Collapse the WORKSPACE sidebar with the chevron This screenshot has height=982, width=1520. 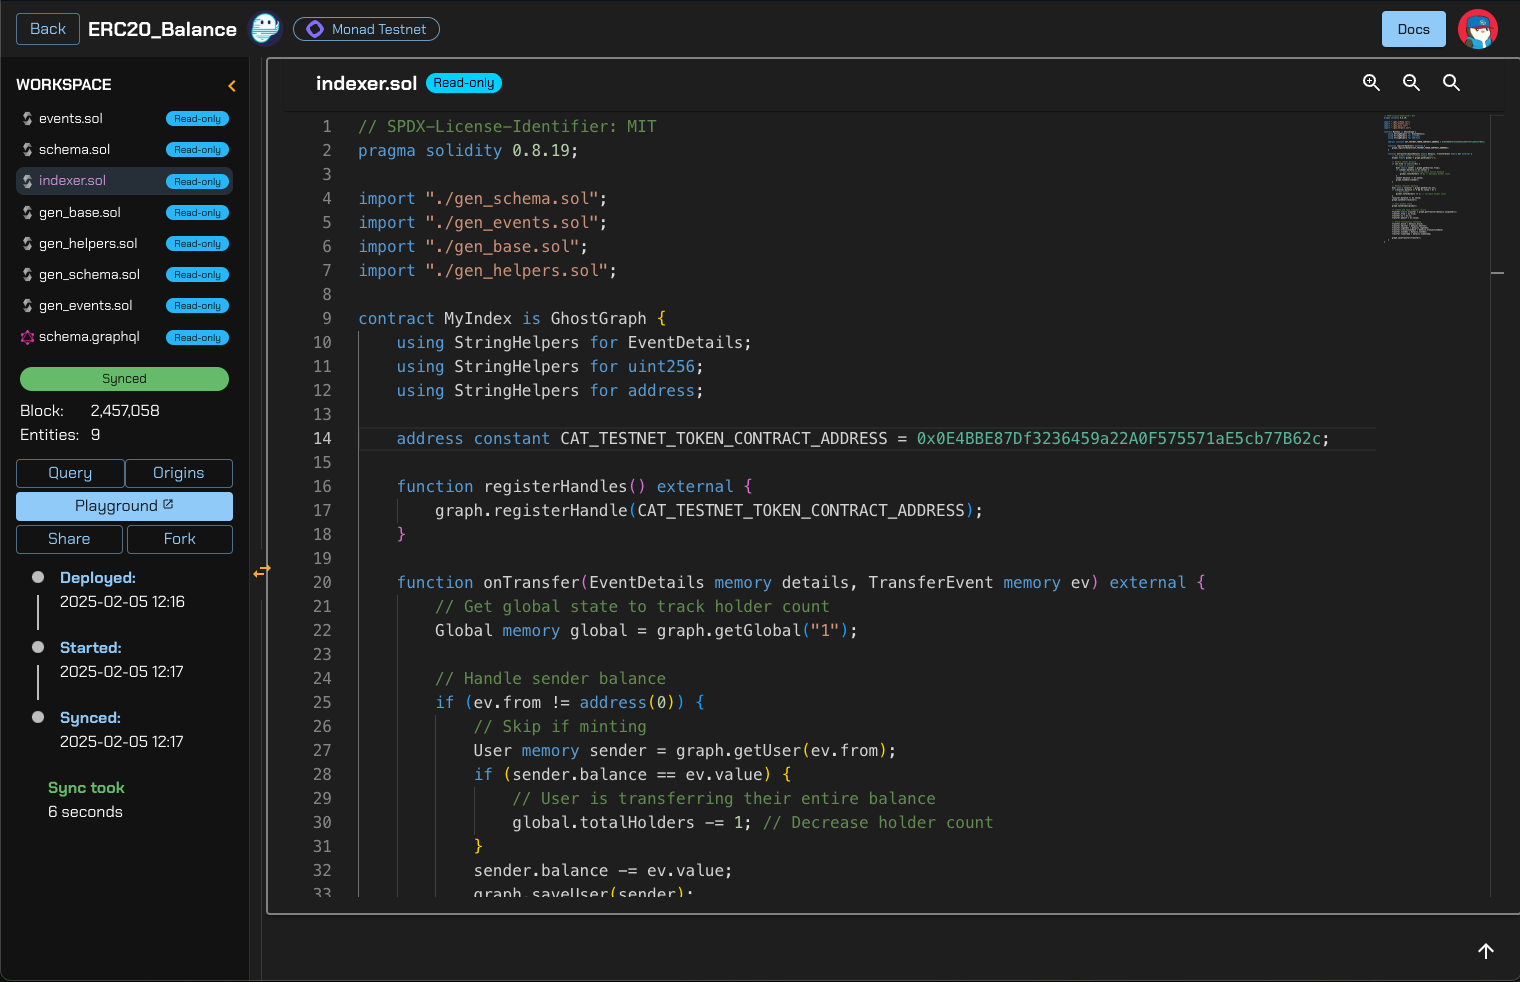click(x=231, y=86)
